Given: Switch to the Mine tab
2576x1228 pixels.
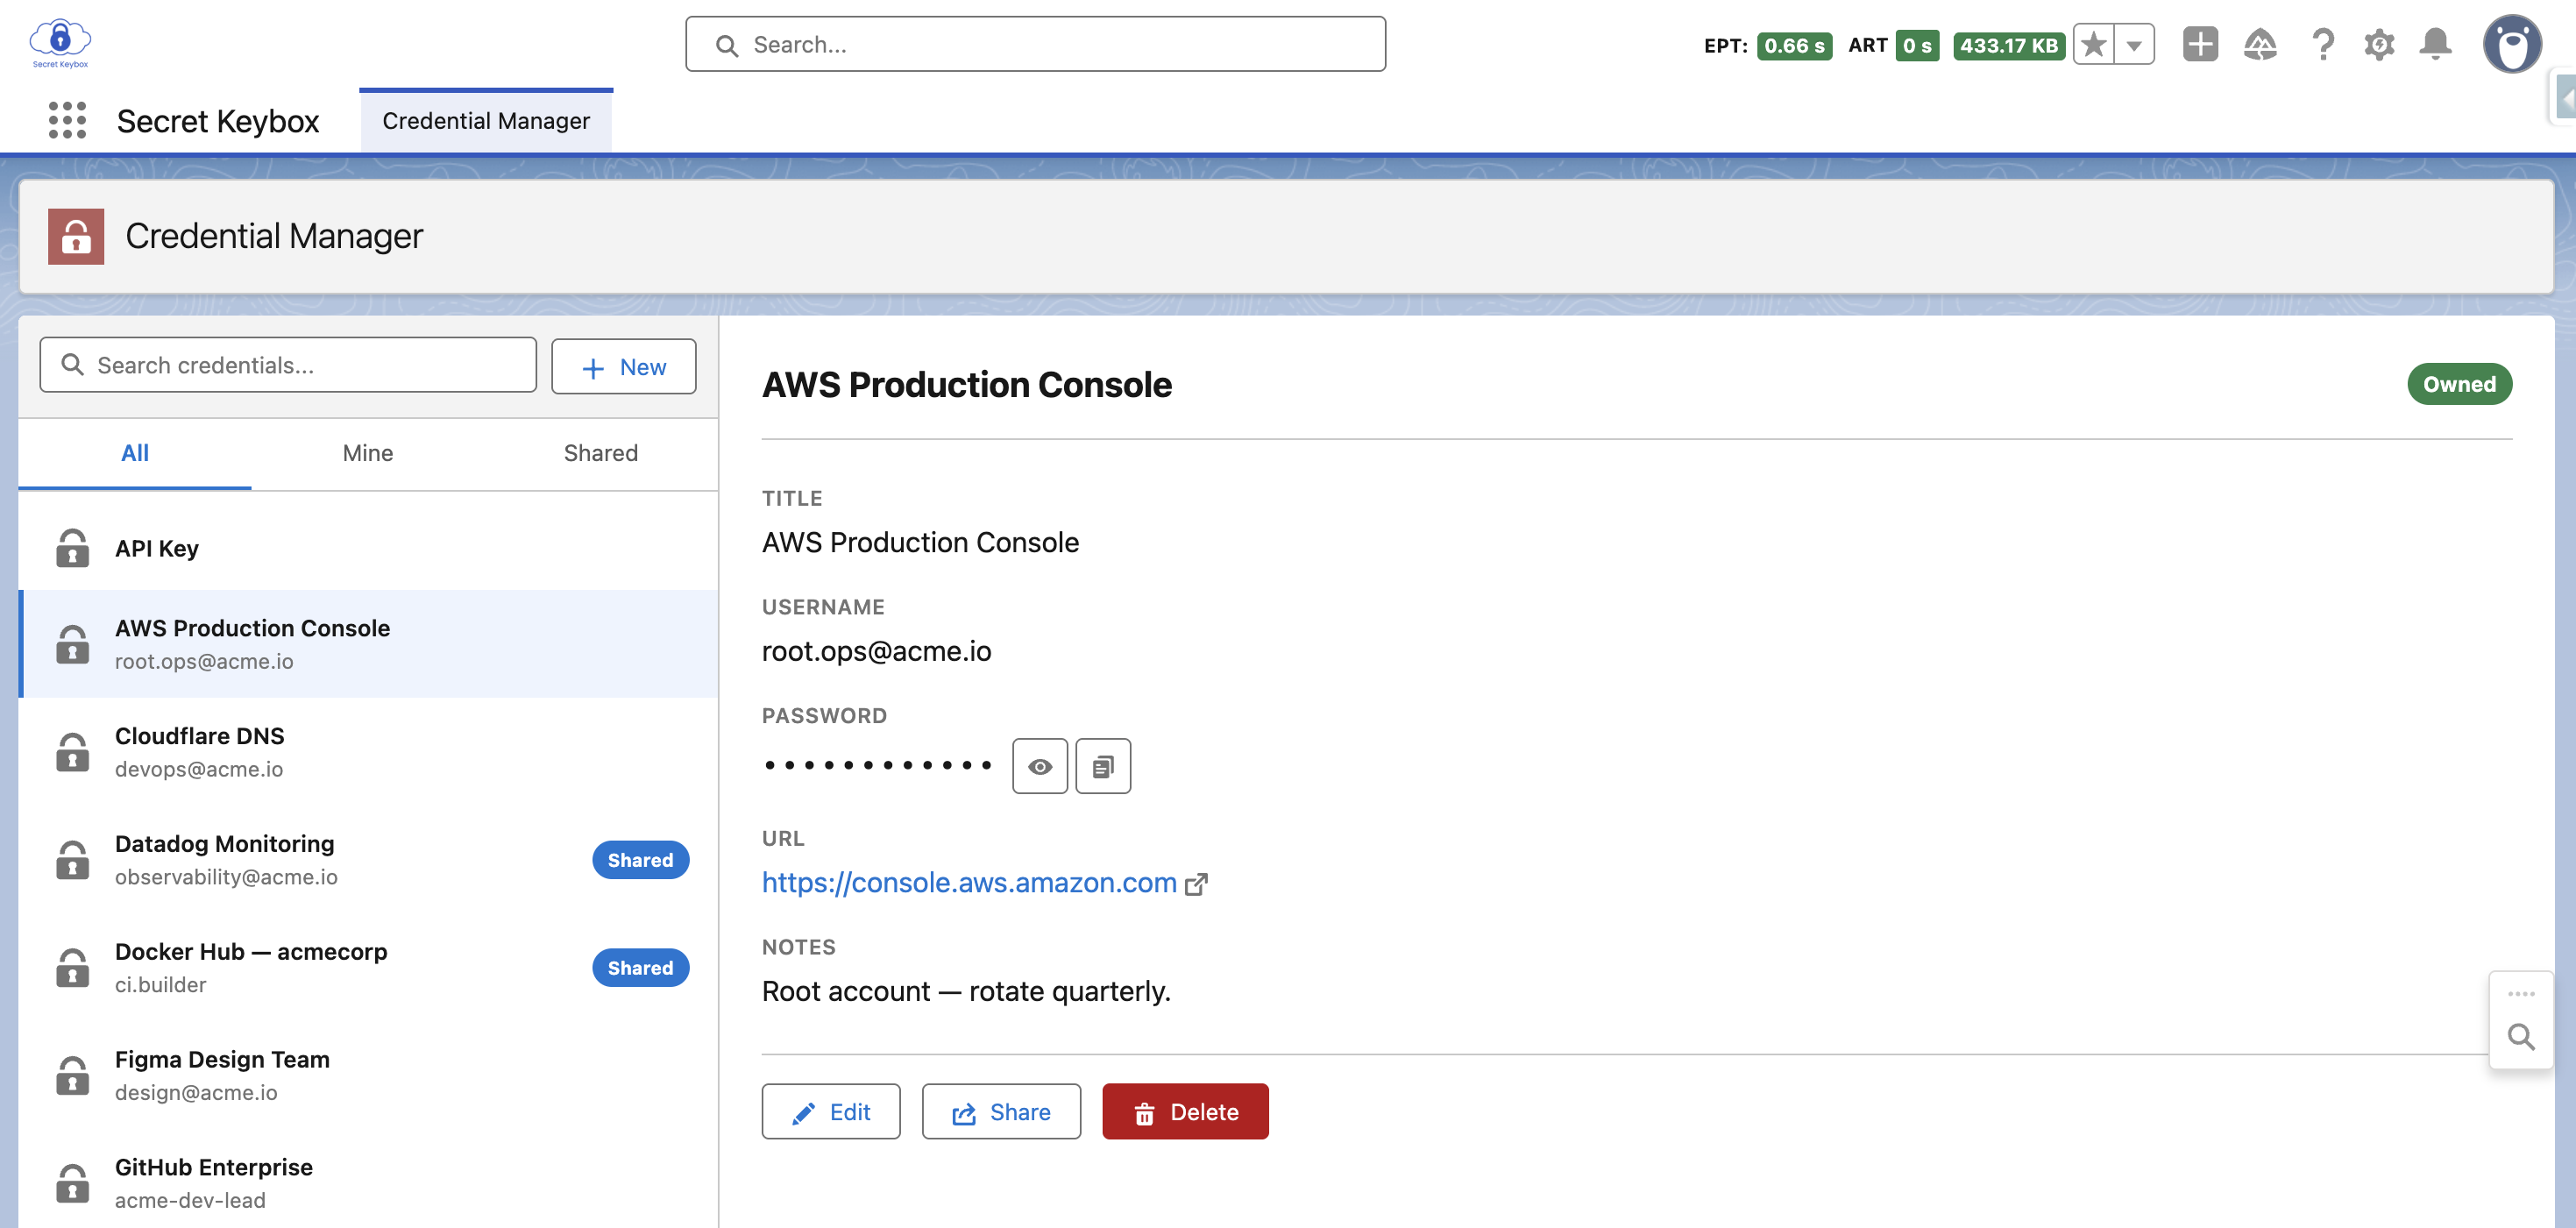Looking at the screenshot, I should click(x=368, y=453).
